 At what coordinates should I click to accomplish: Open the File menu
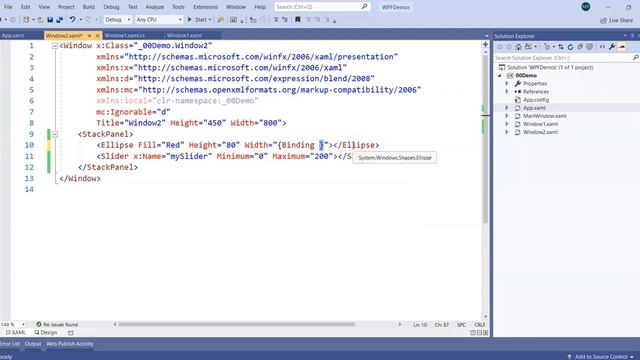click(8, 7)
